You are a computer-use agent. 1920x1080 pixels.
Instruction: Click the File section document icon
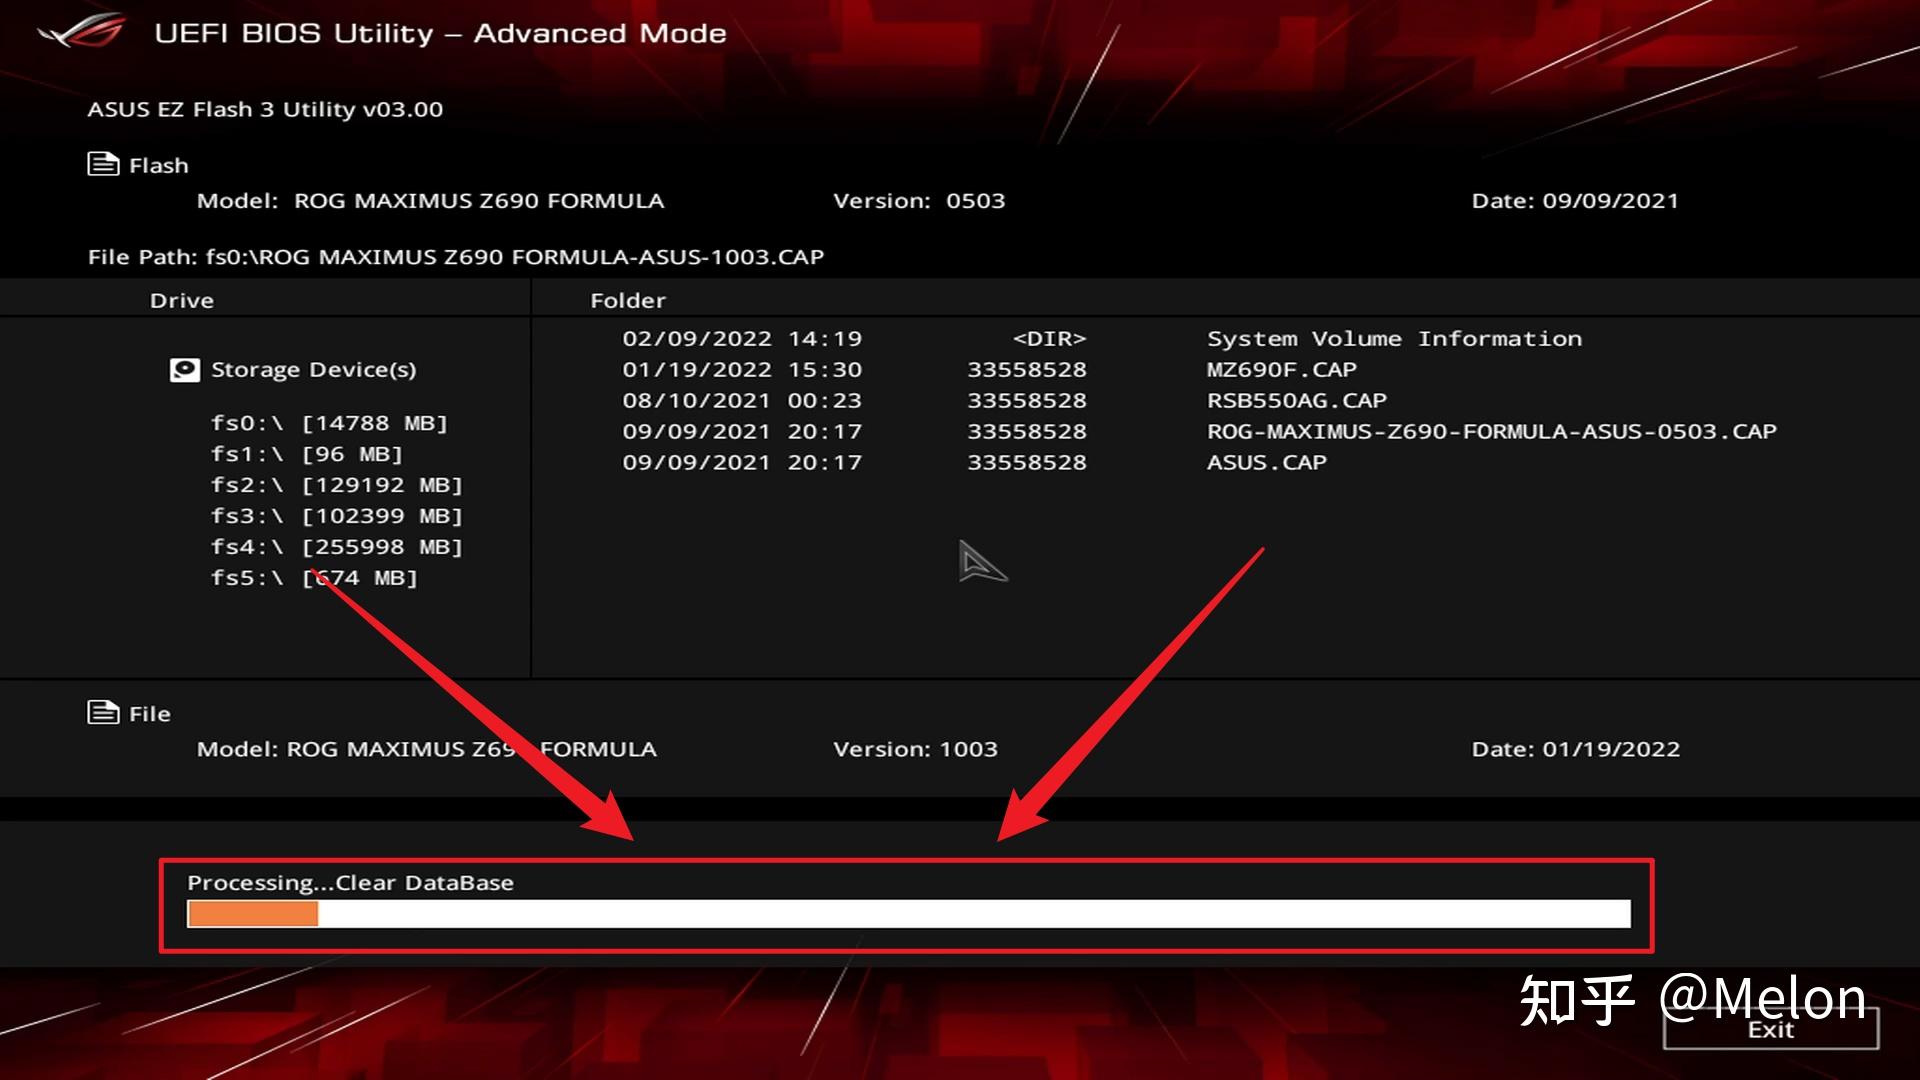click(103, 713)
